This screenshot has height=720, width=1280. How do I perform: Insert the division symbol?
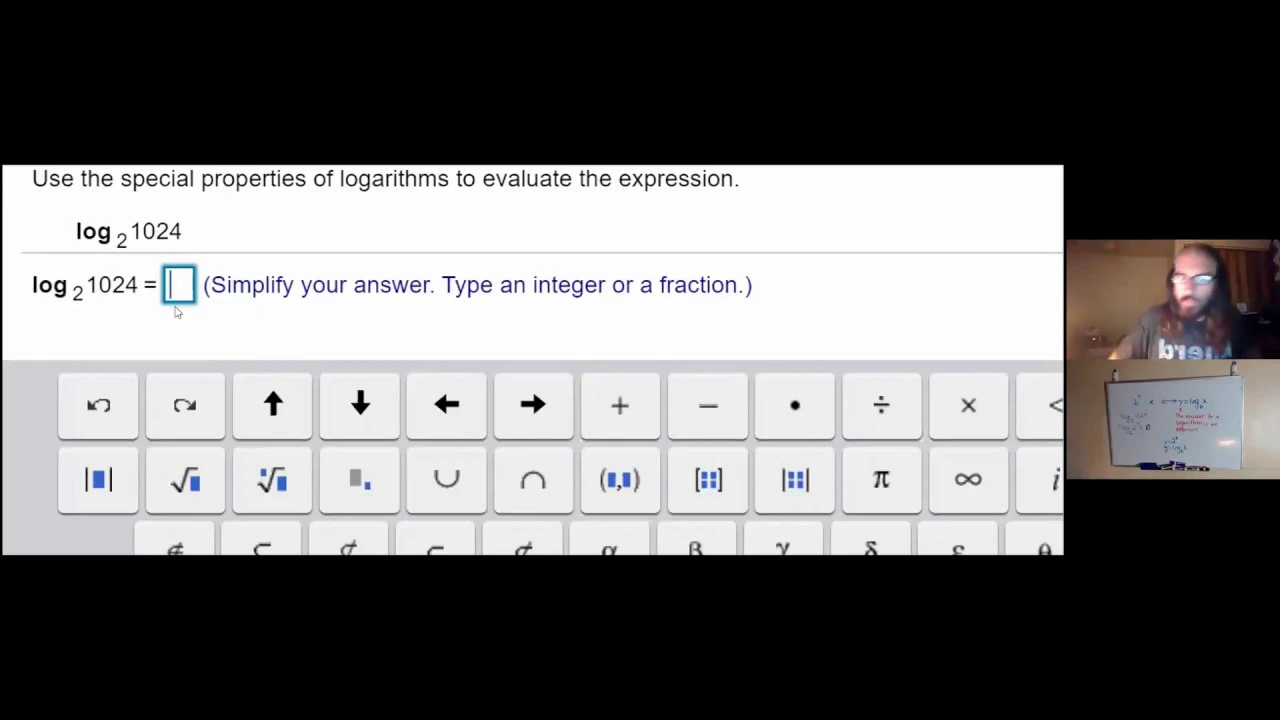[x=881, y=406]
